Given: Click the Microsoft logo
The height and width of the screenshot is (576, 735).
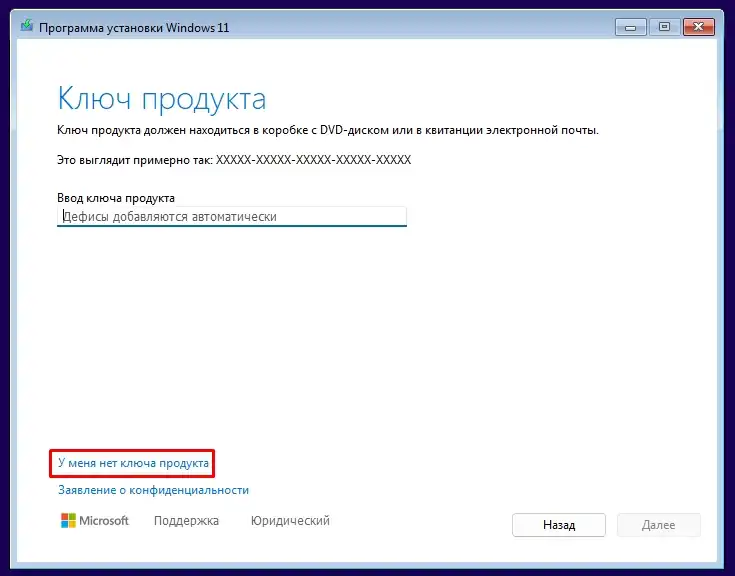Looking at the screenshot, I should point(95,521).
